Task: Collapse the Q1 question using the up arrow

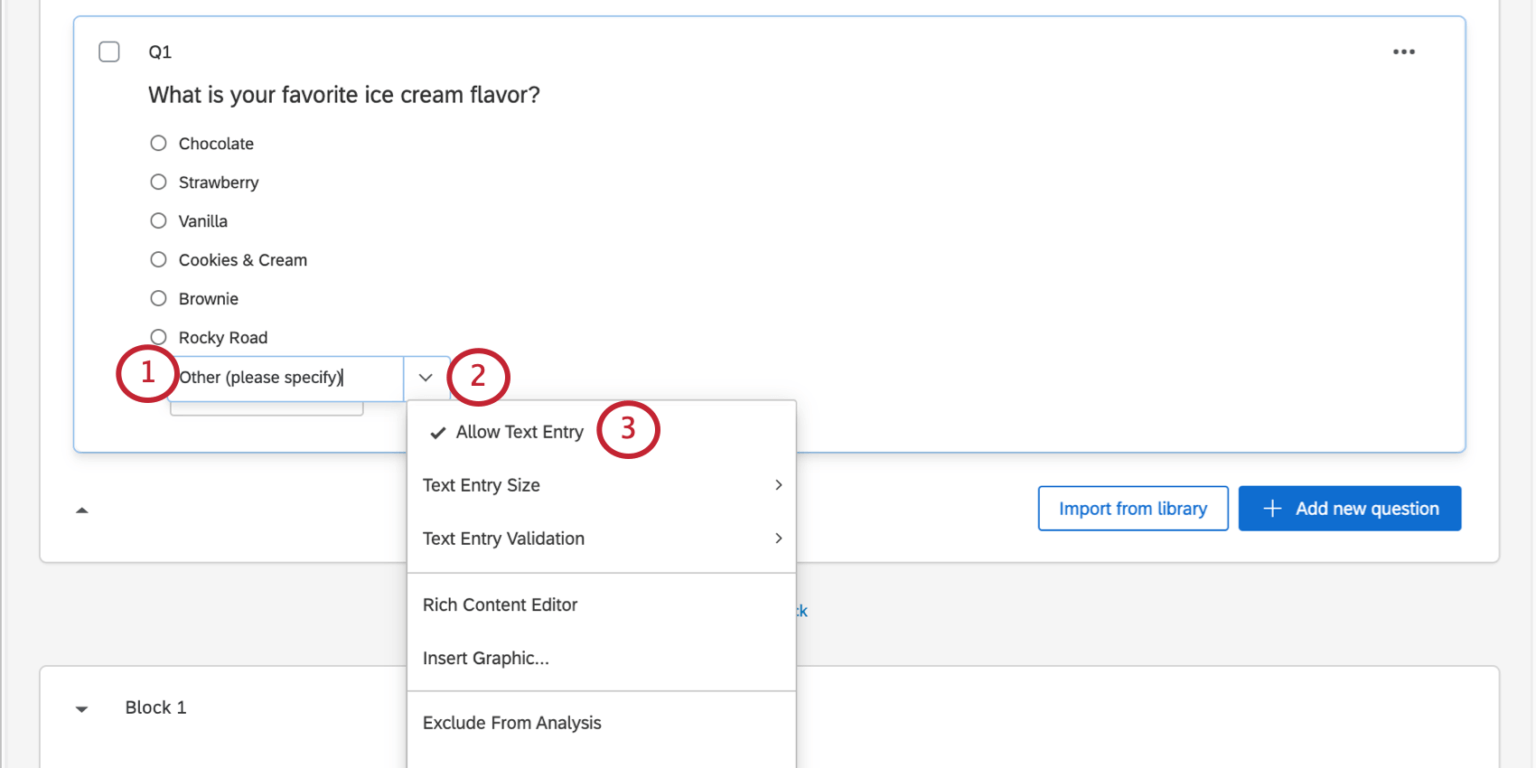Action: (x=82, y=509)
